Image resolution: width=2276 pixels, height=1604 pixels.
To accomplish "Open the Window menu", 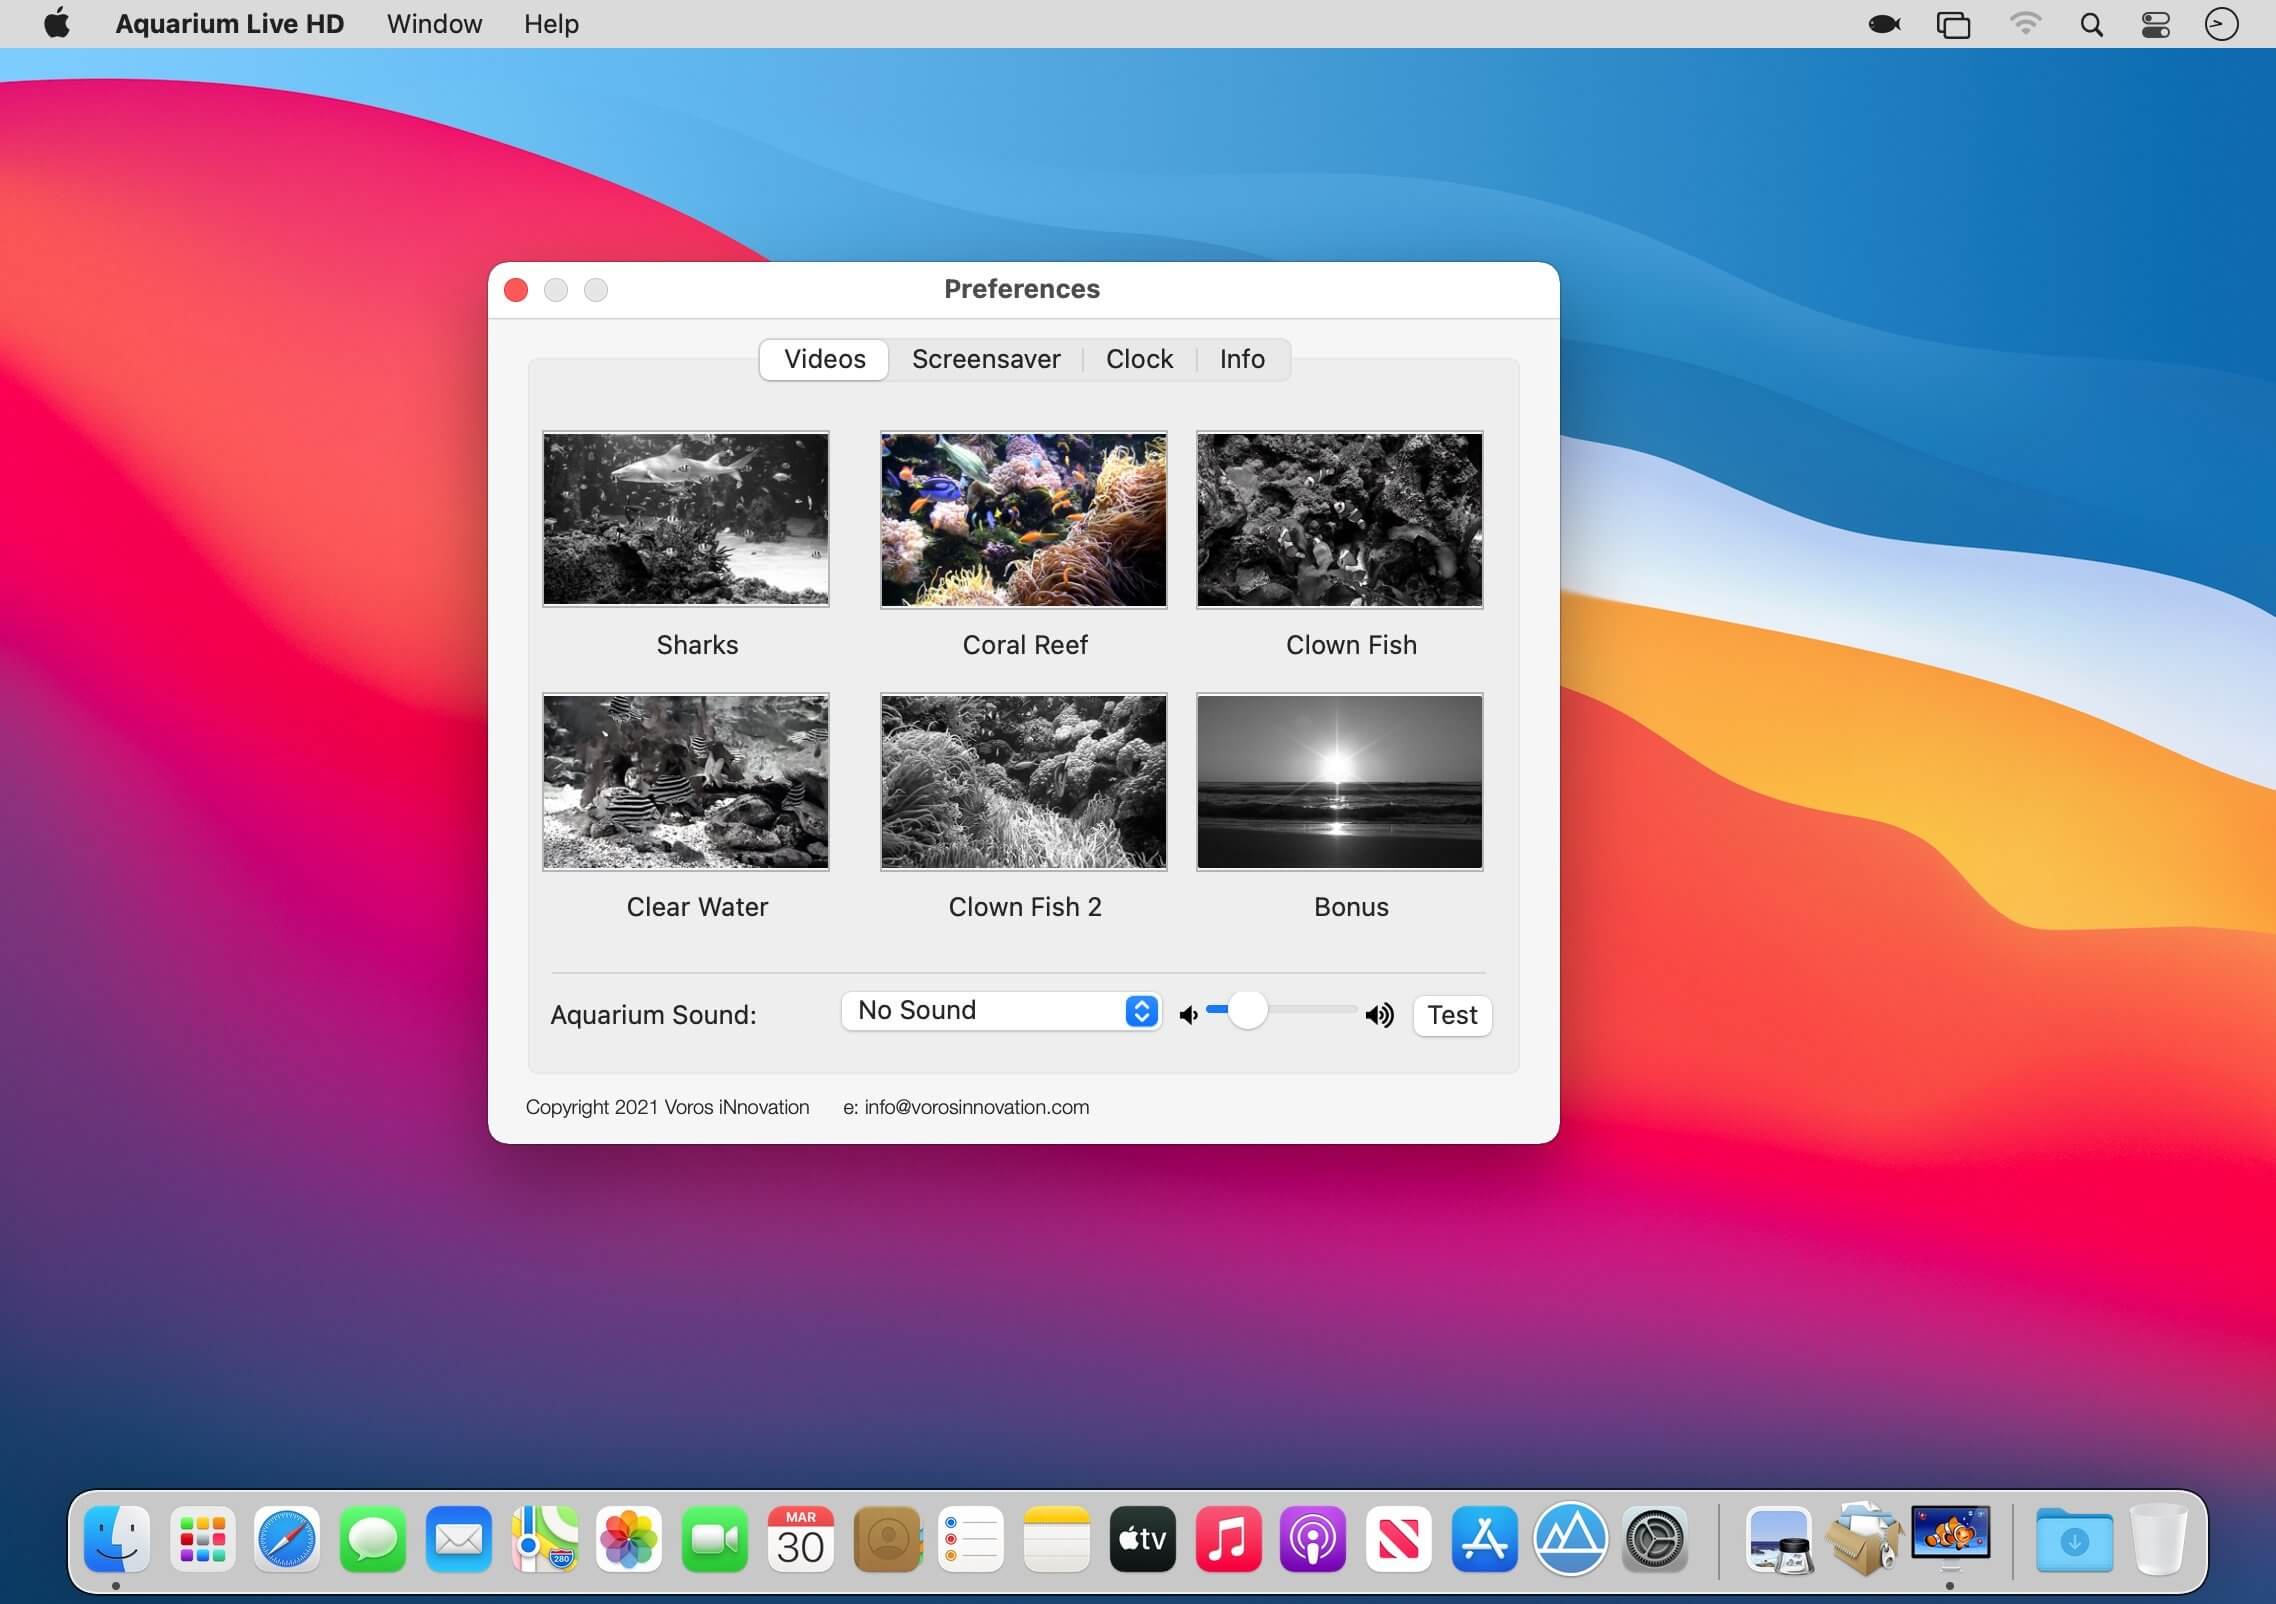I will point(434,24).
